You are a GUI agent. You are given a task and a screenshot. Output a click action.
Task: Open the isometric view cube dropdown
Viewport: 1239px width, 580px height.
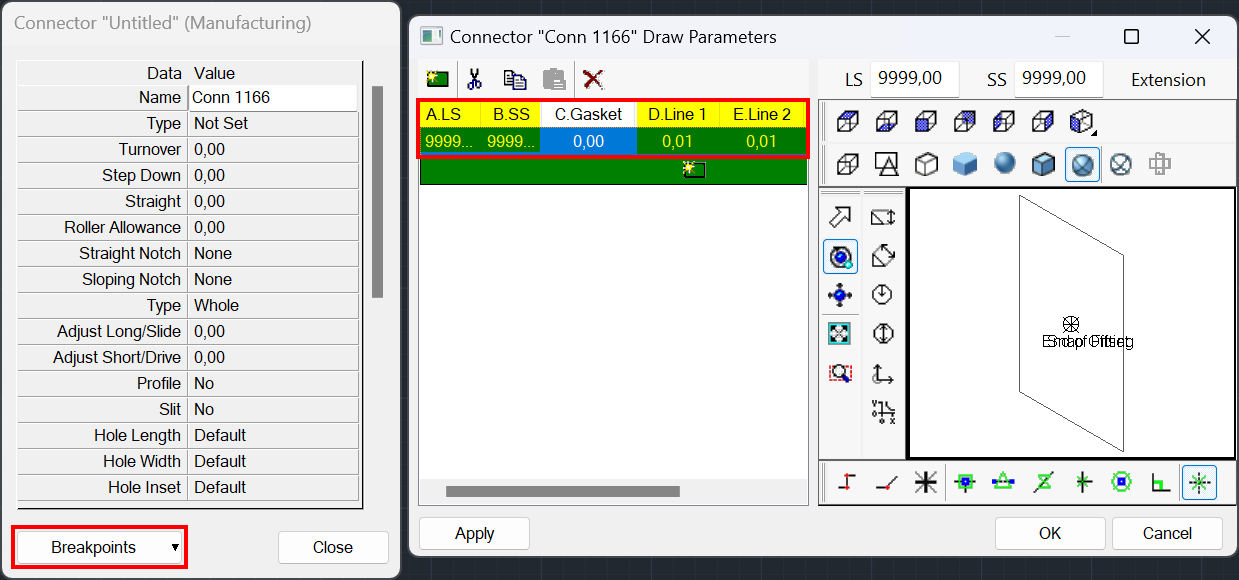pos(1082,122)
